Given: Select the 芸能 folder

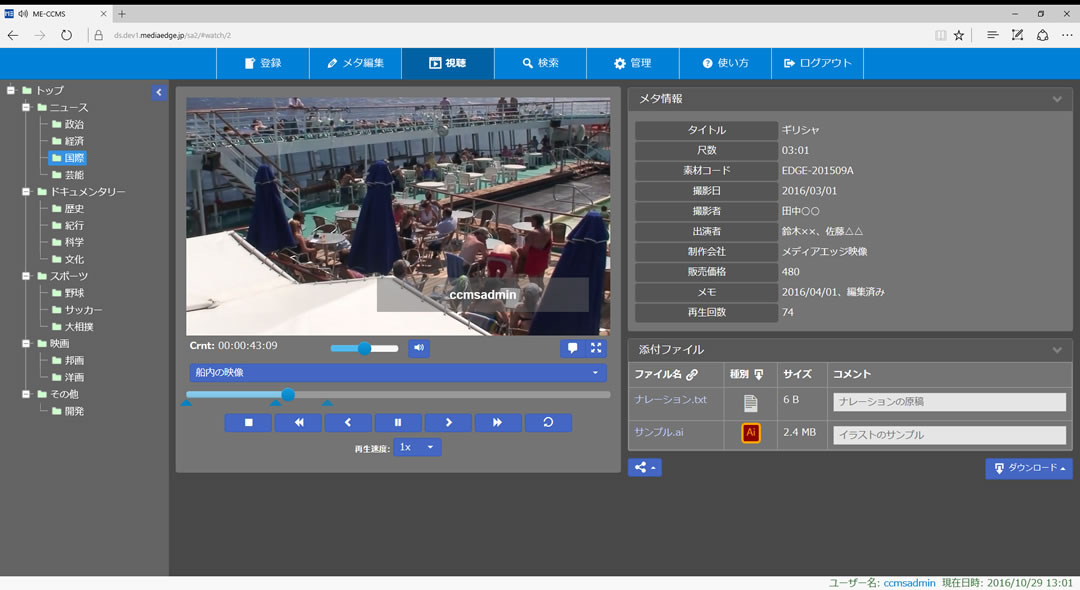Looking at the screenshot, I should tap(68, 175).
